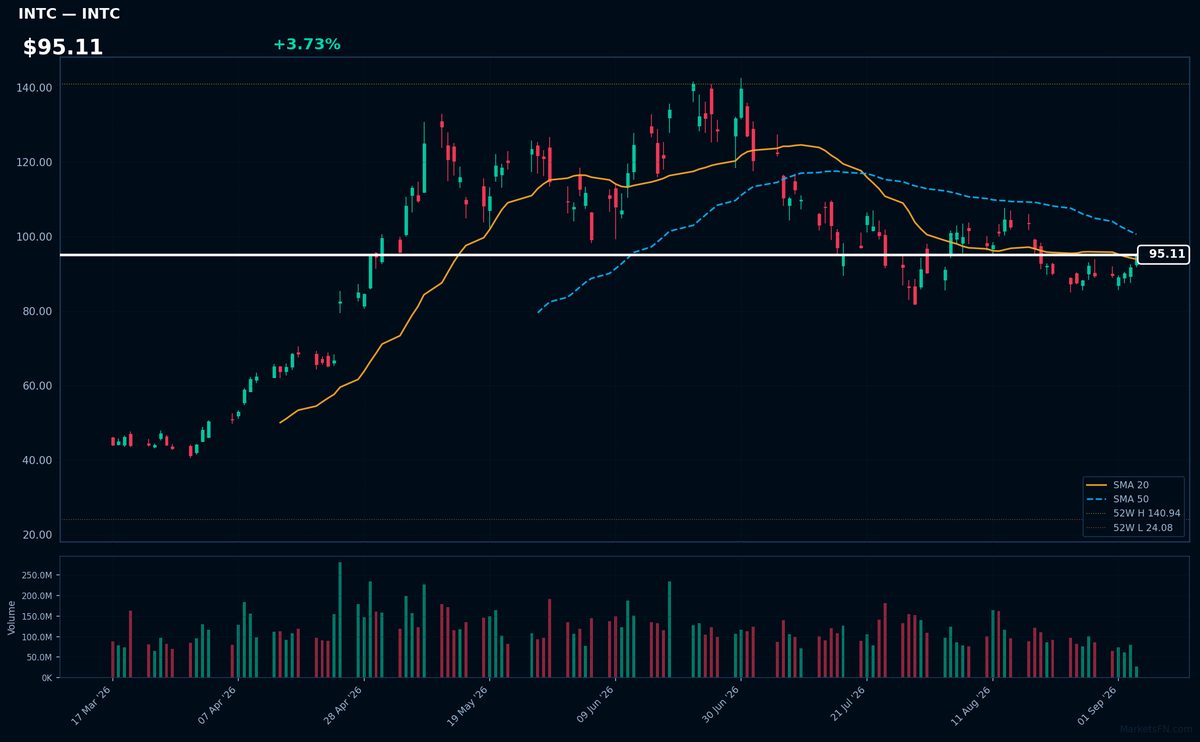Click the 11 Aug '26 date label
This screenshot has height=742, width=1200.
pyautogui.click(x=970, y=706)
